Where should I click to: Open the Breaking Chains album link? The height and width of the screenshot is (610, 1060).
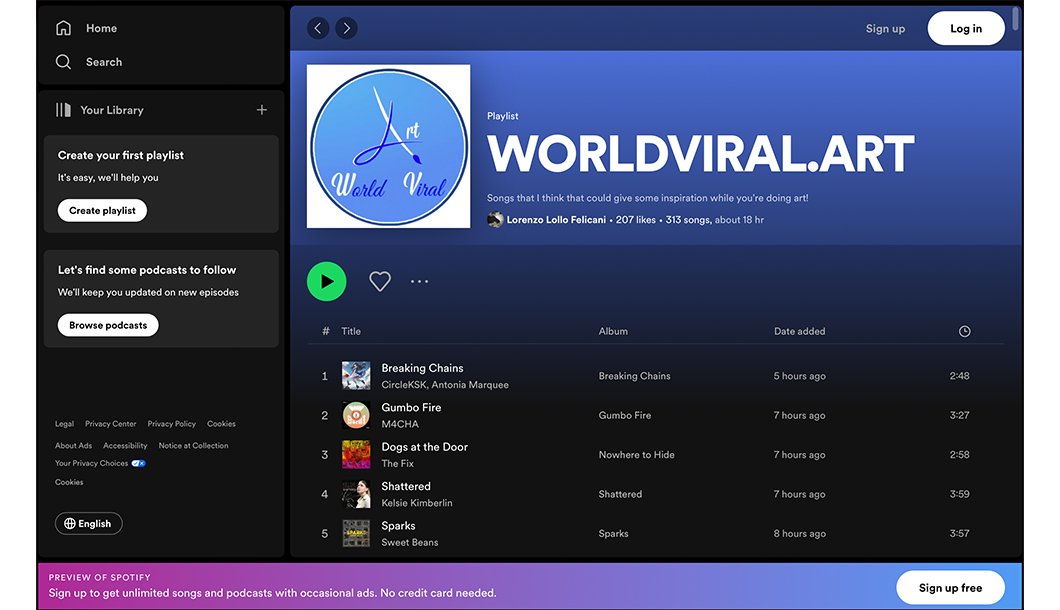click(635, 376)
